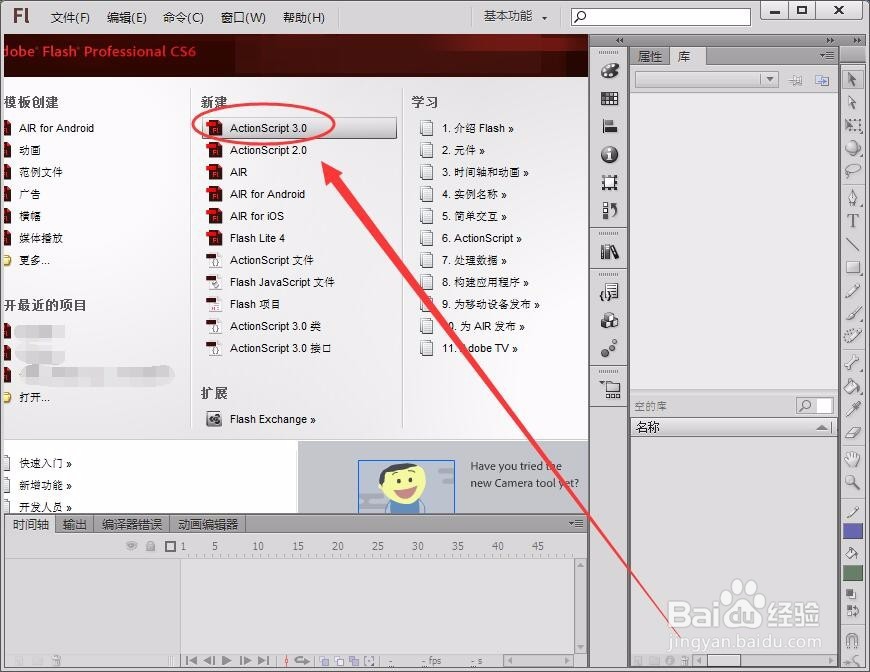Open the books panel icon in dock
The height and width of the screenshot is (672, 870).
coord(610,252)
